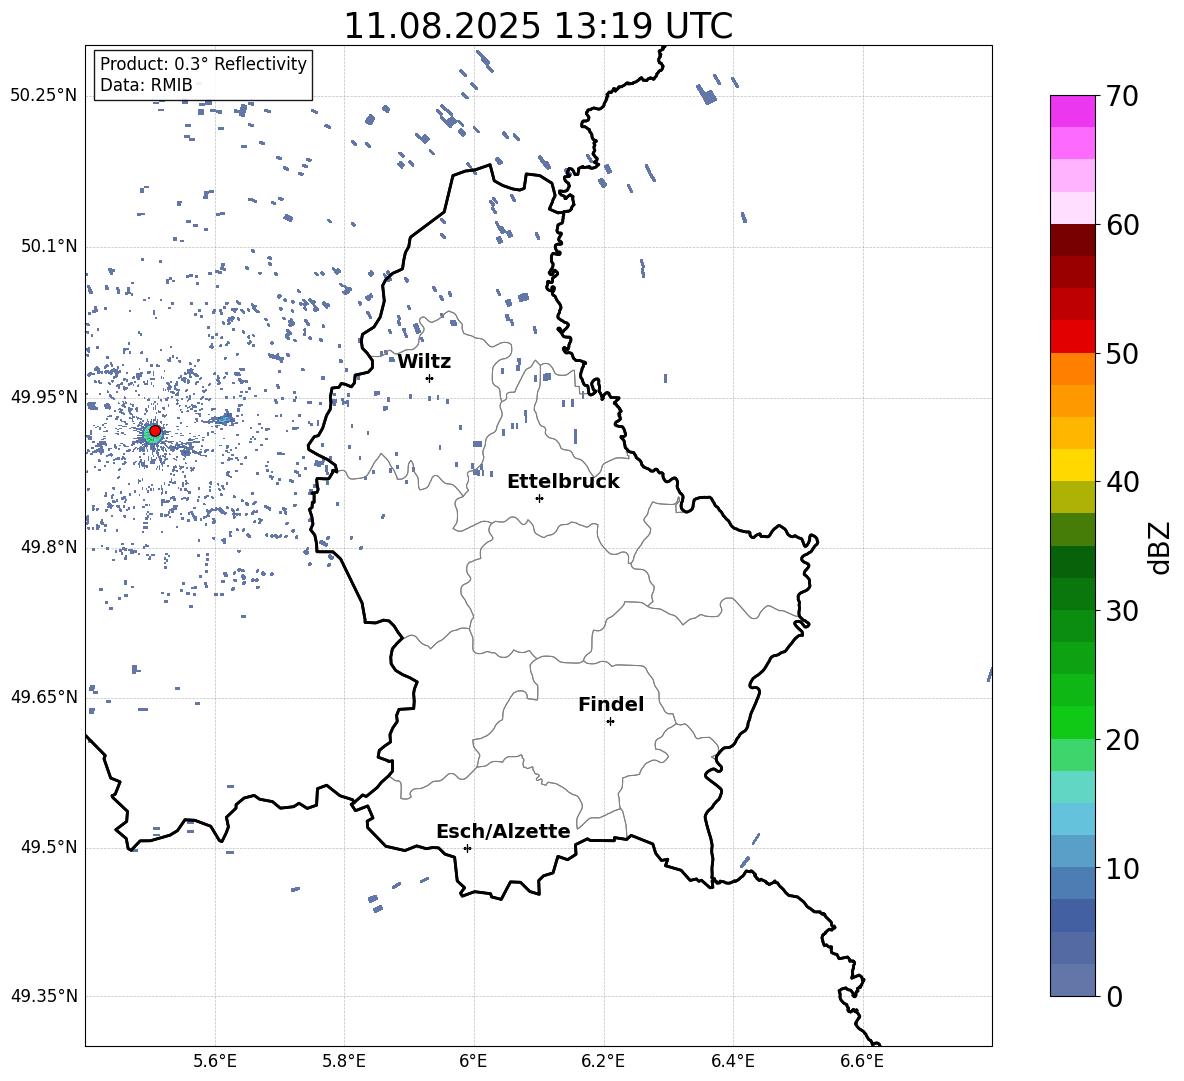Viewport: 1184px width, 1081px height.
Task: Click the title 11.08.2025 13:19 UTC
Action: (x=538, y=26)
